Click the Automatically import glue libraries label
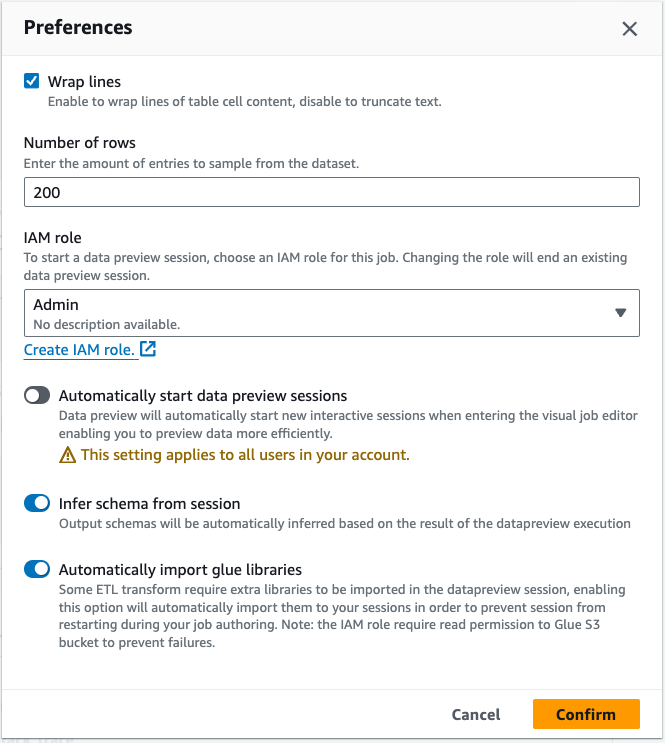 point(180,570)
